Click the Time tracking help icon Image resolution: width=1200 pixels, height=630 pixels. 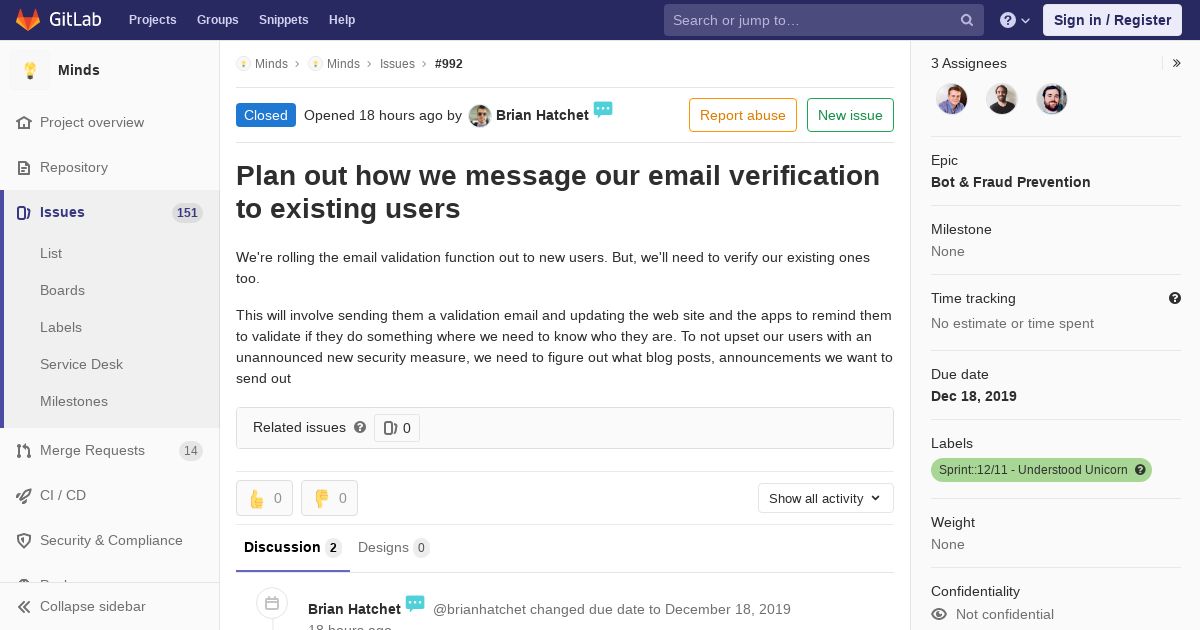1175,298
